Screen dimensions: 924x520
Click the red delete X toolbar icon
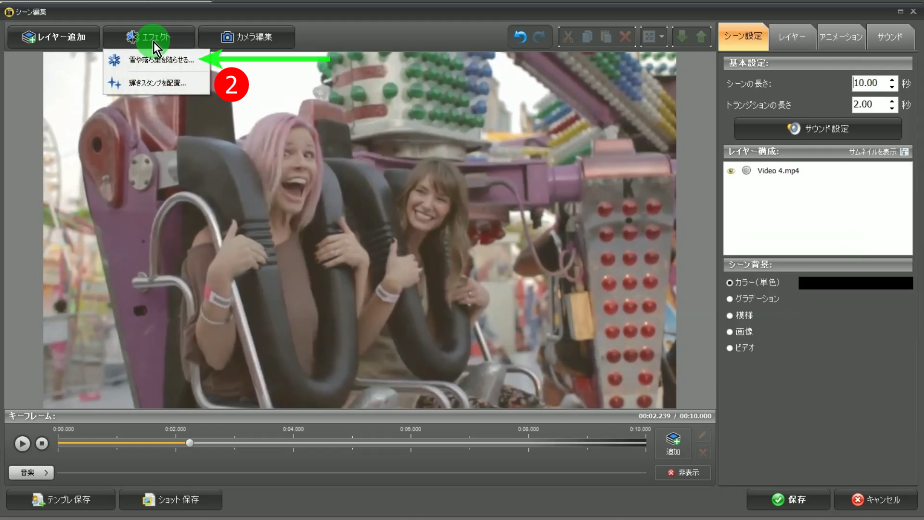625,37
